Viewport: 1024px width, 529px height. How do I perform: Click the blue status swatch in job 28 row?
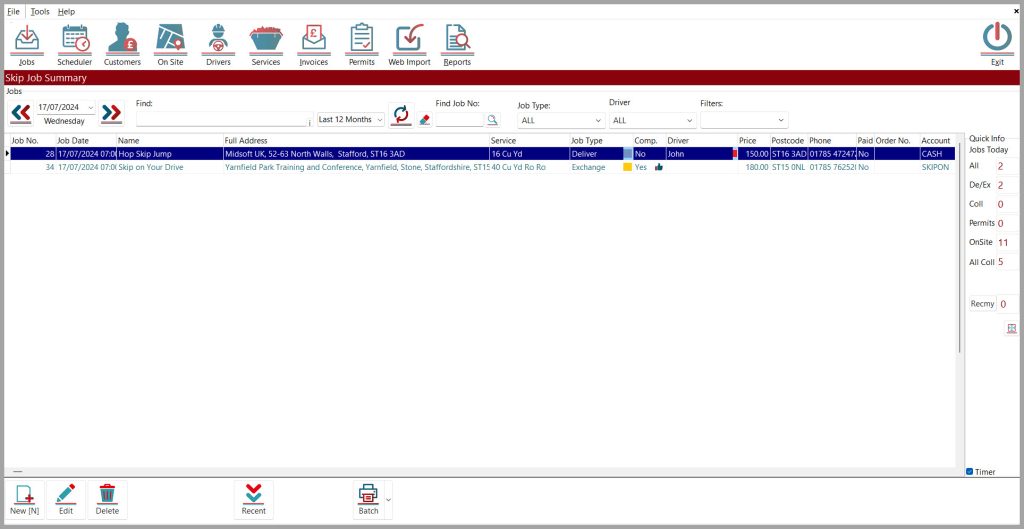pos(628,153)
